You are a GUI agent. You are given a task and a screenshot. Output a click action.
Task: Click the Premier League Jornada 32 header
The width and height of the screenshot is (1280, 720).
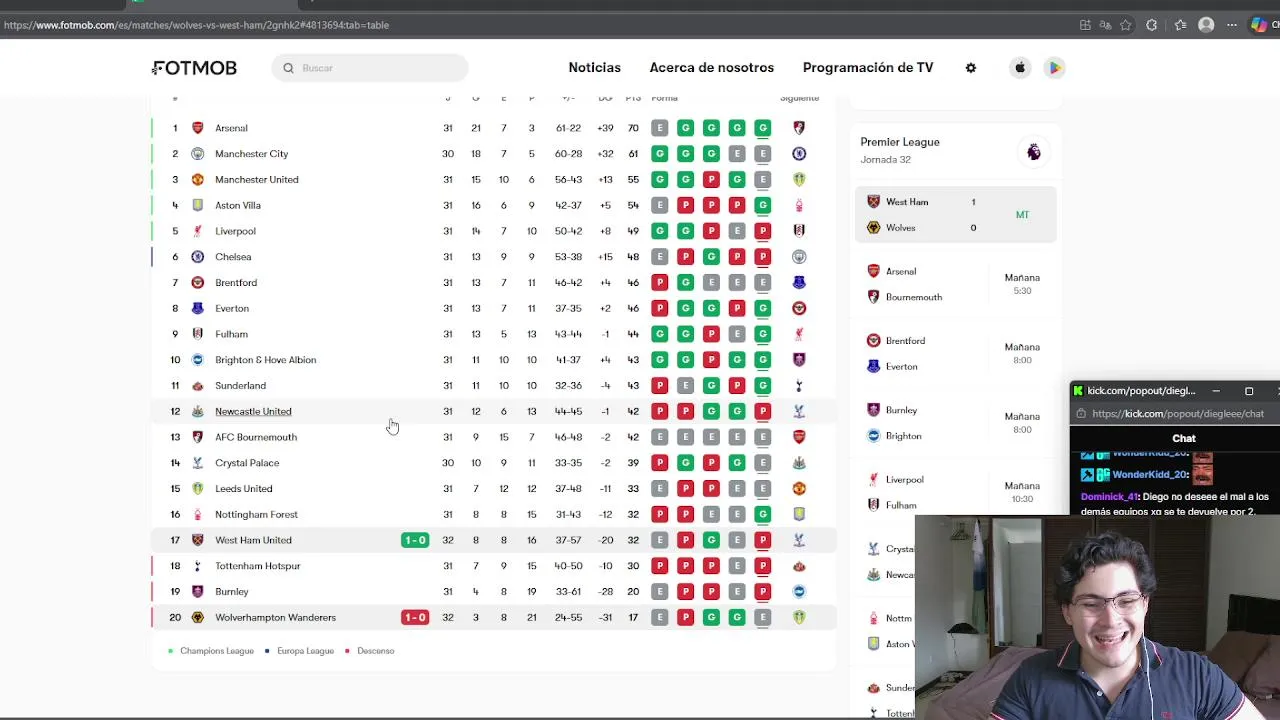(x=900, y=150)
